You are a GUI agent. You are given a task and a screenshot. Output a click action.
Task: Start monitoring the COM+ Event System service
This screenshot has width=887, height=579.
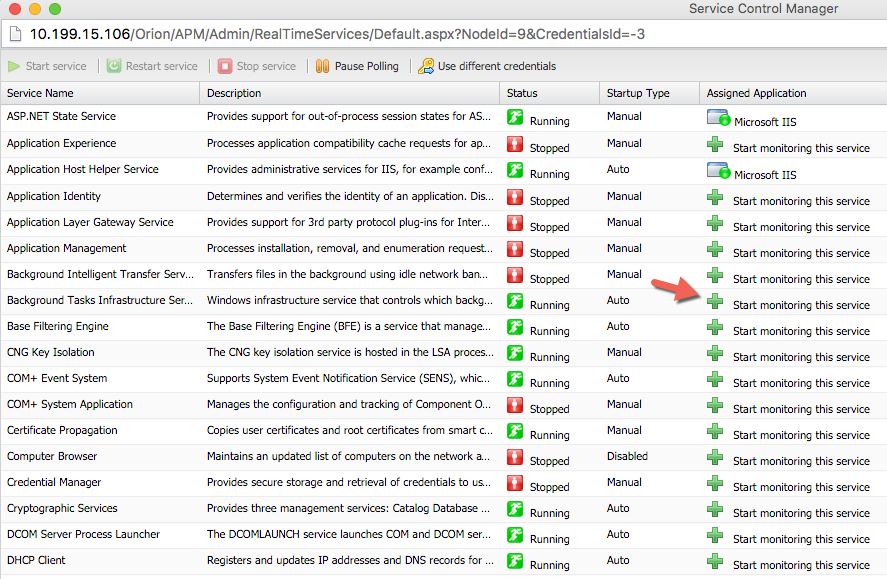(801, 383)
